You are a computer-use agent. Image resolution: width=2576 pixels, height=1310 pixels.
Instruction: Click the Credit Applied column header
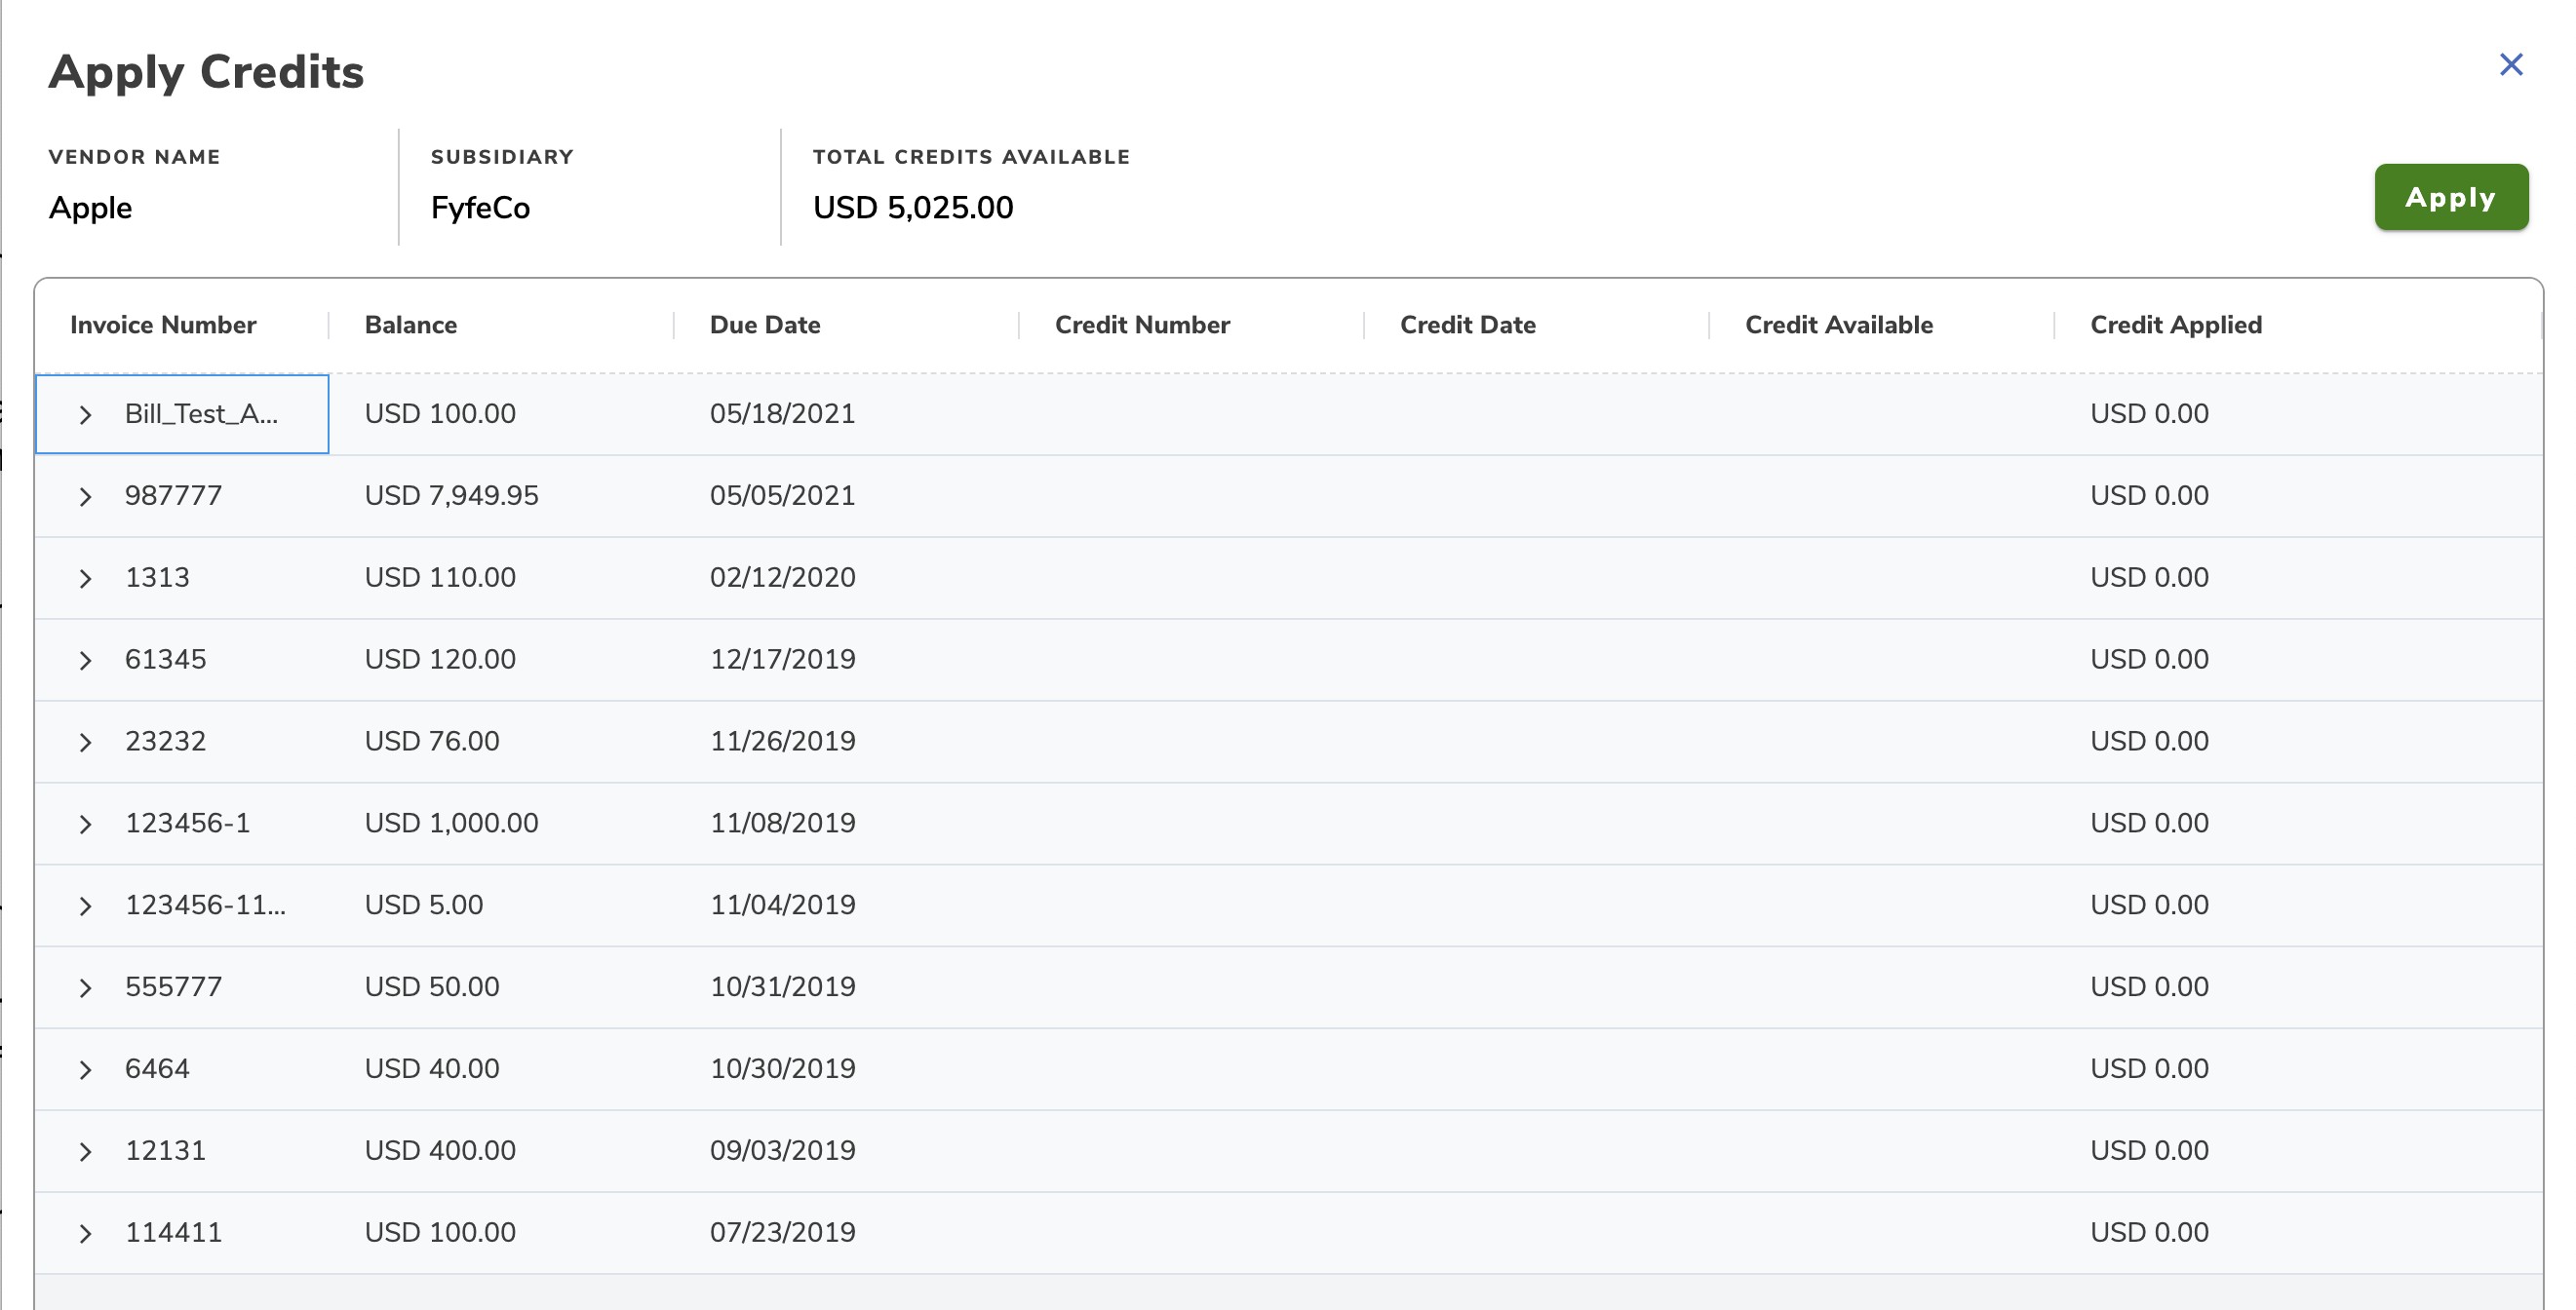pyautogui.click(x=2175, y=325)
